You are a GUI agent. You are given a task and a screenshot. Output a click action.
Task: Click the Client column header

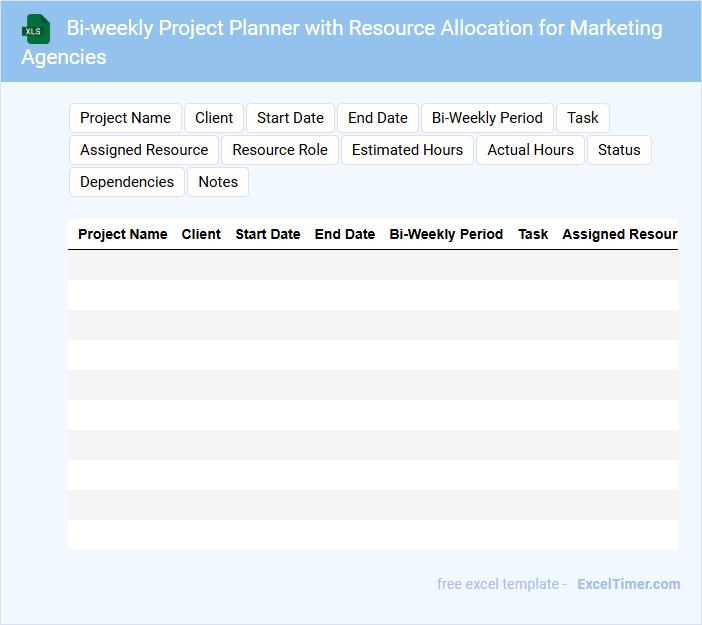201,234
